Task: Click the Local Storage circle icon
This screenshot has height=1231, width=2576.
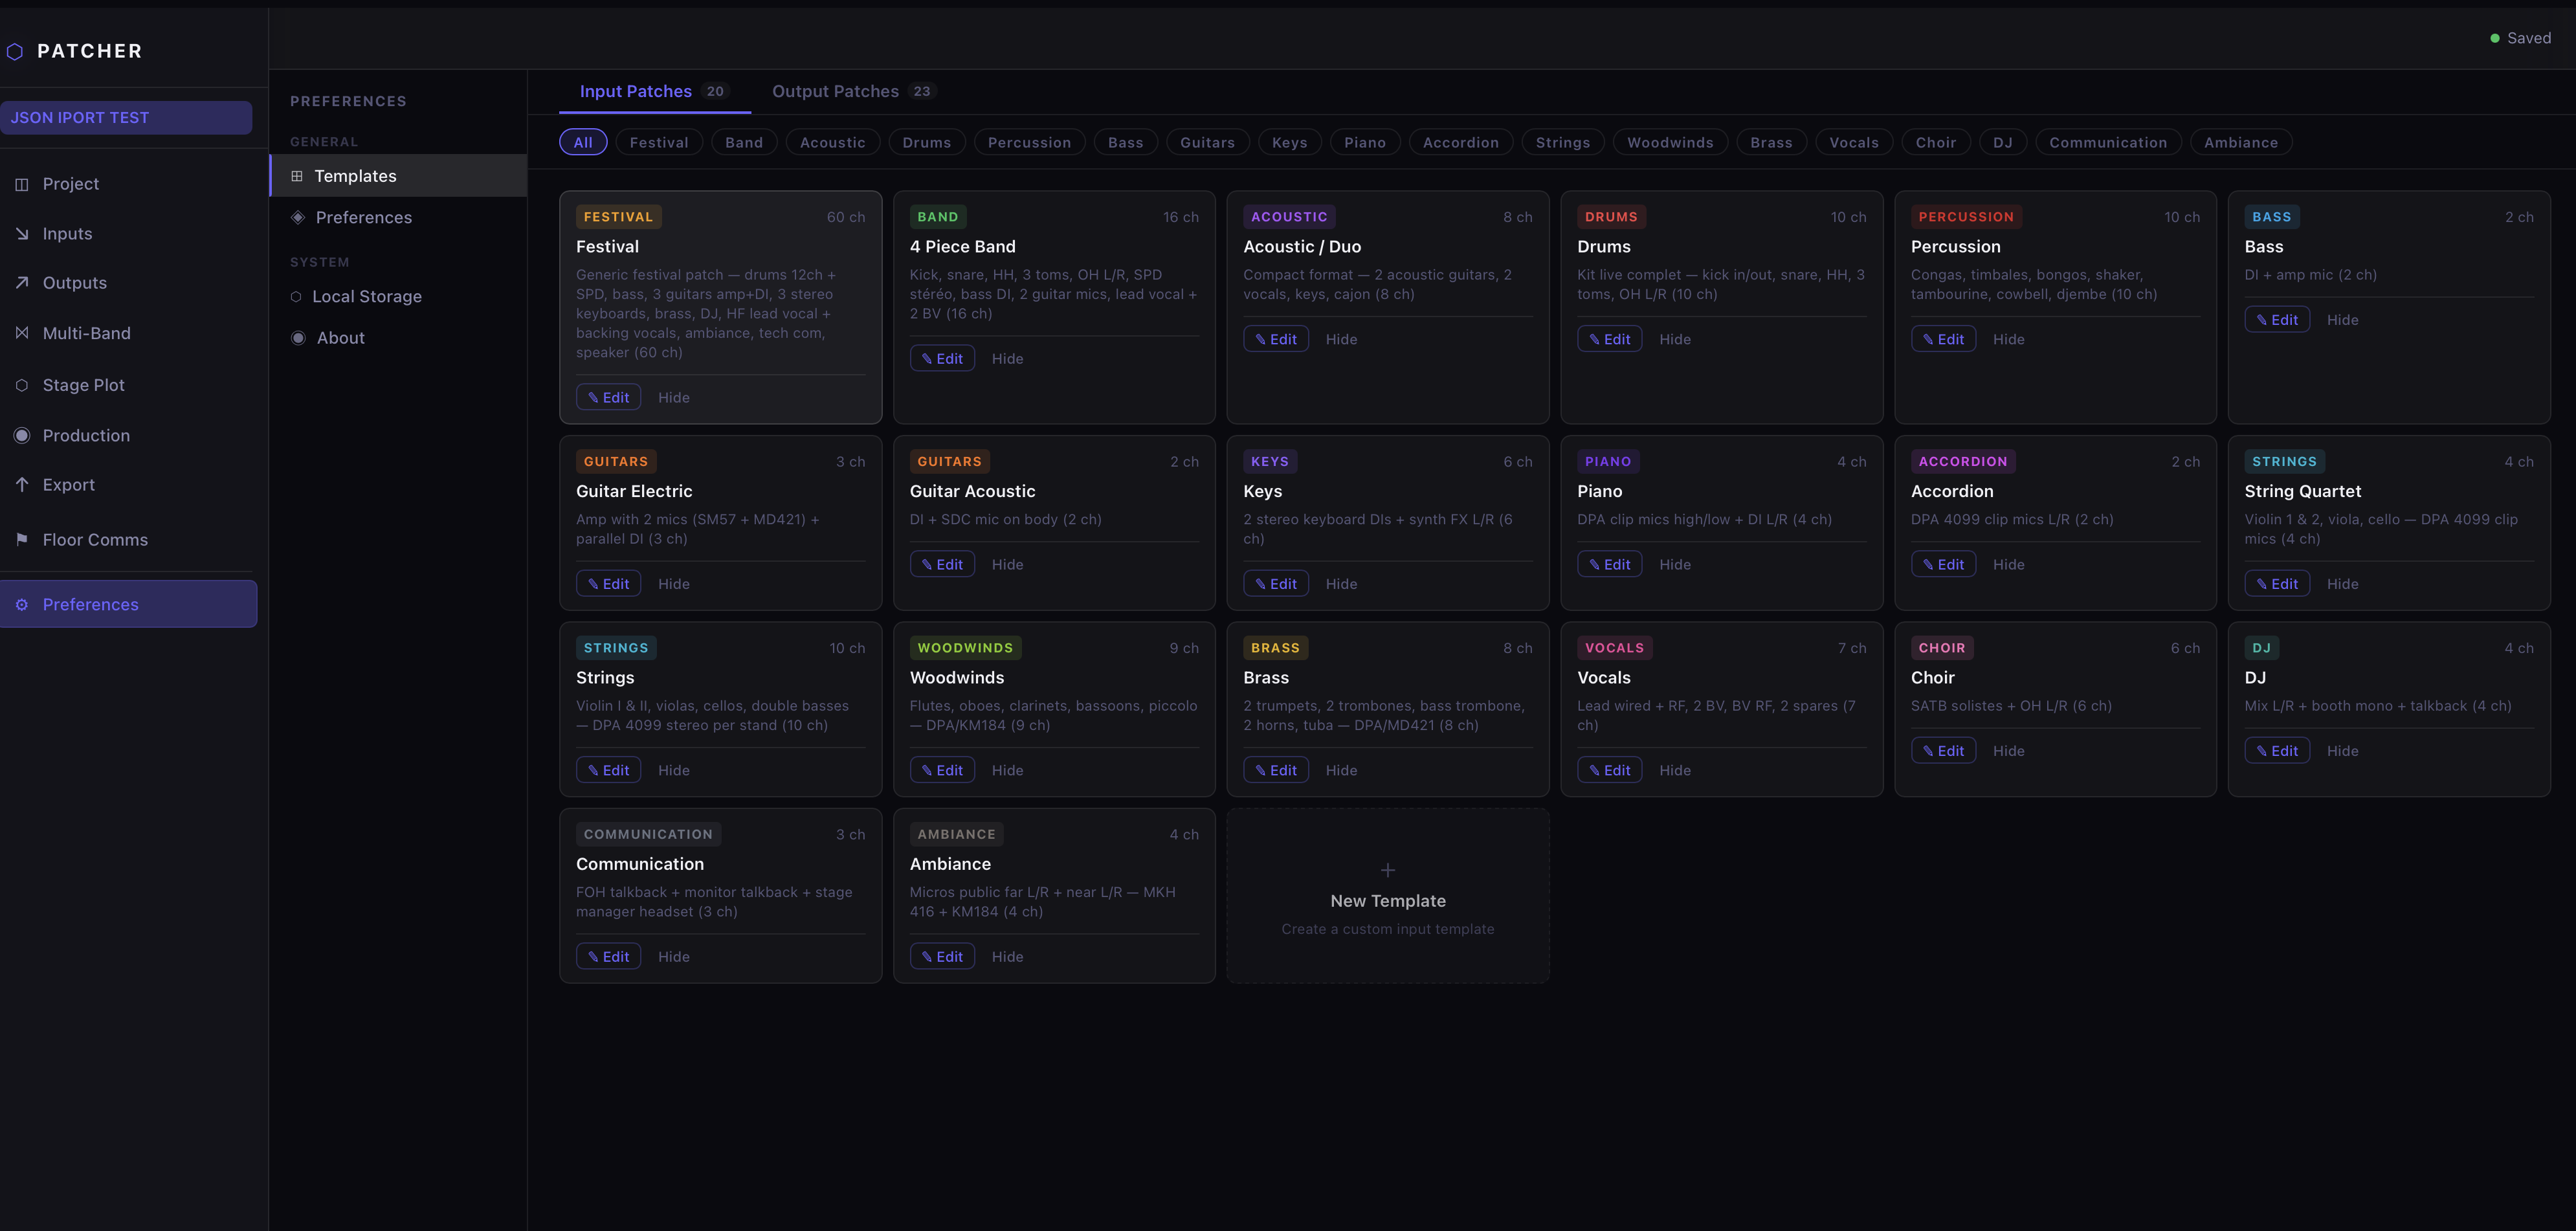Action: point(296,296)
